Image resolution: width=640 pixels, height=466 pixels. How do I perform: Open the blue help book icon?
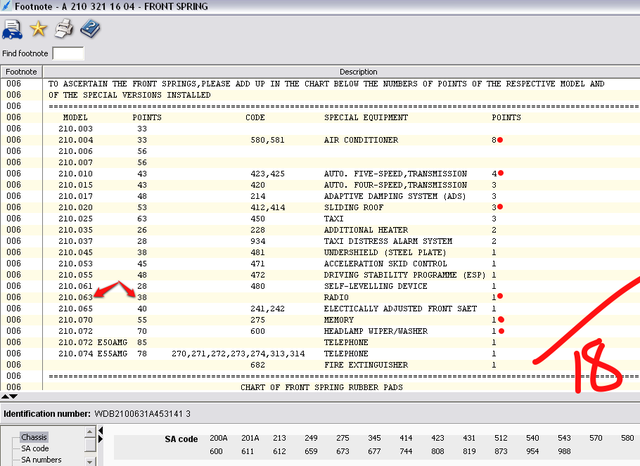point(90,29)
